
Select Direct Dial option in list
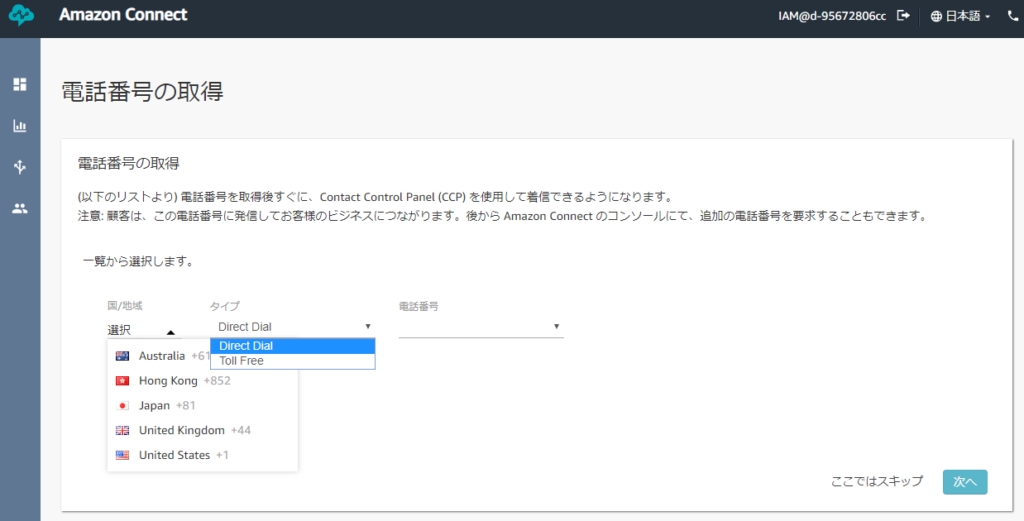coord(293,346)
